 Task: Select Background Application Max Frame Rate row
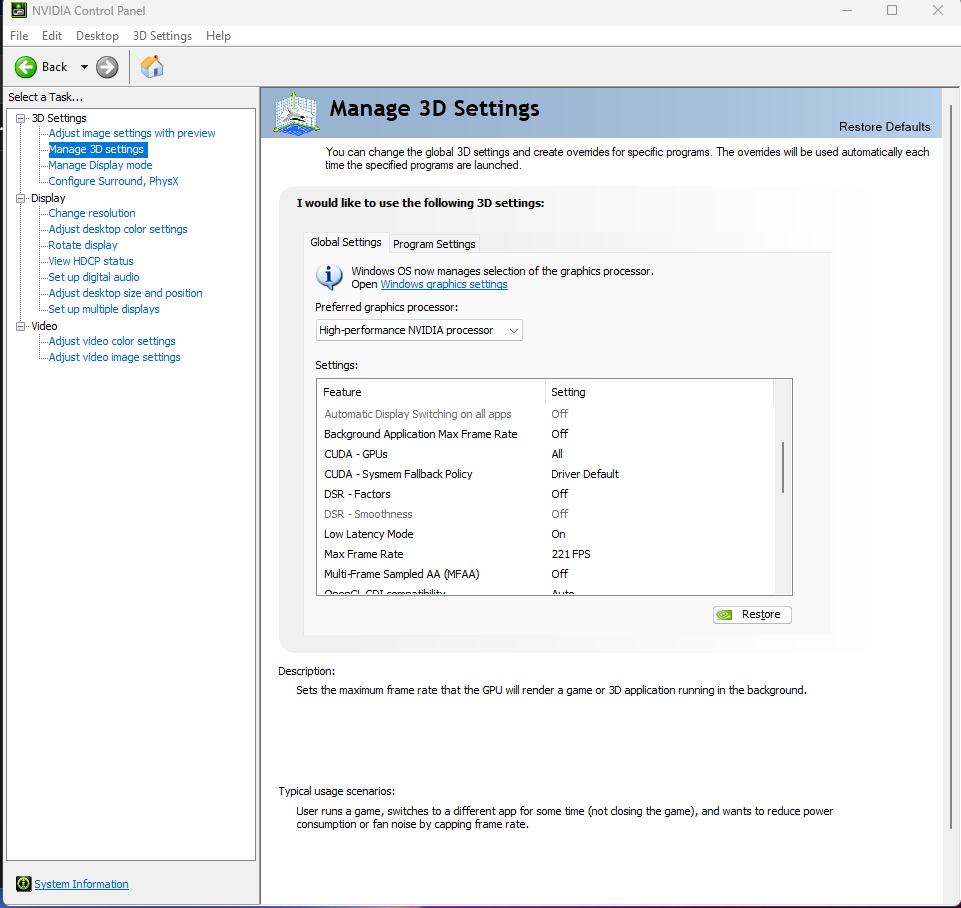(545, 434)
